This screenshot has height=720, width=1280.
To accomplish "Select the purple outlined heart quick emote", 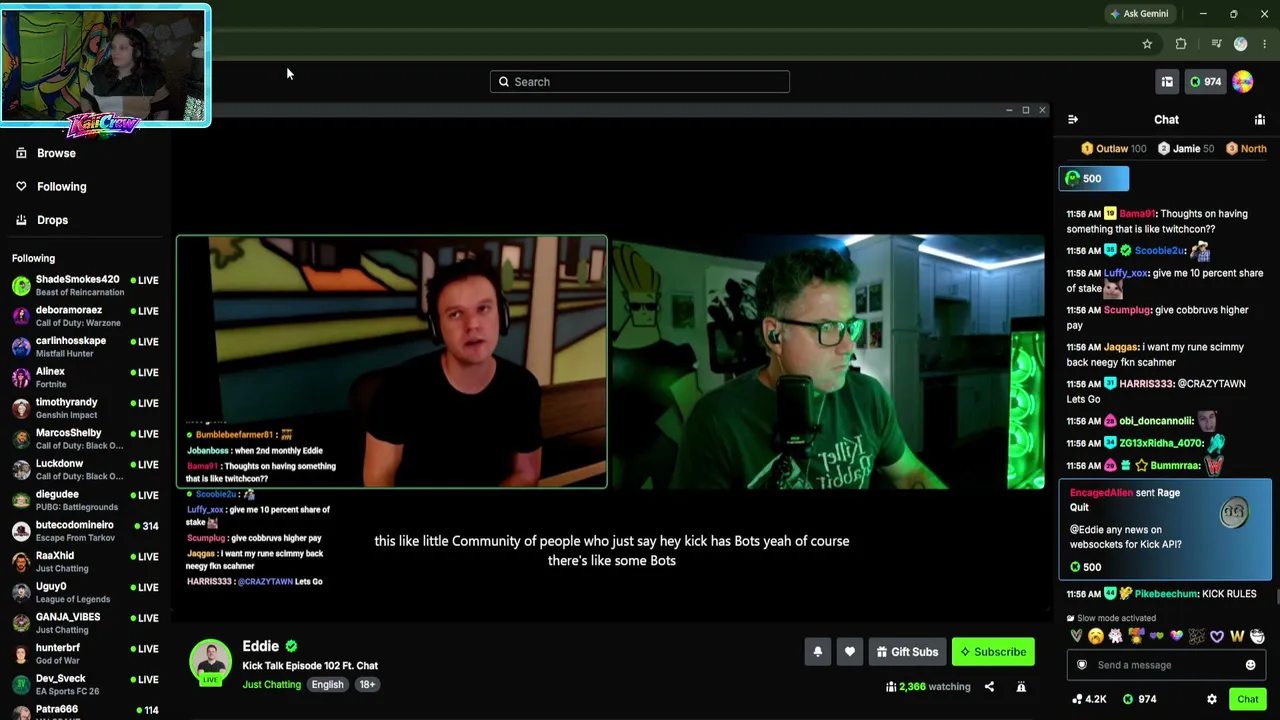I will coord(1217,636).
